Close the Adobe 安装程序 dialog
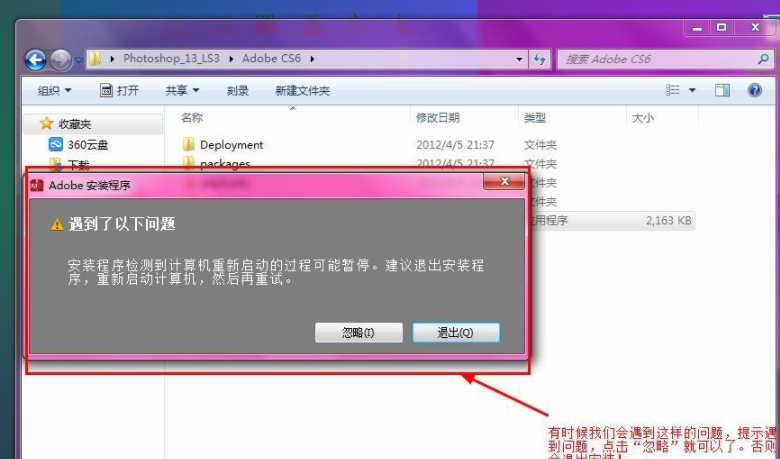Image resolution: width=780 pixels, height=459 pixels. (x=503, y=182)
